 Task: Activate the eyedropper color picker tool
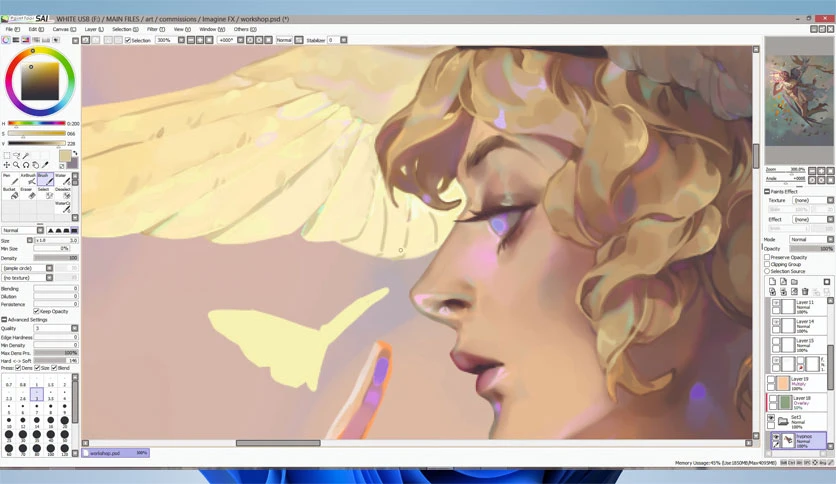point(45,165)
